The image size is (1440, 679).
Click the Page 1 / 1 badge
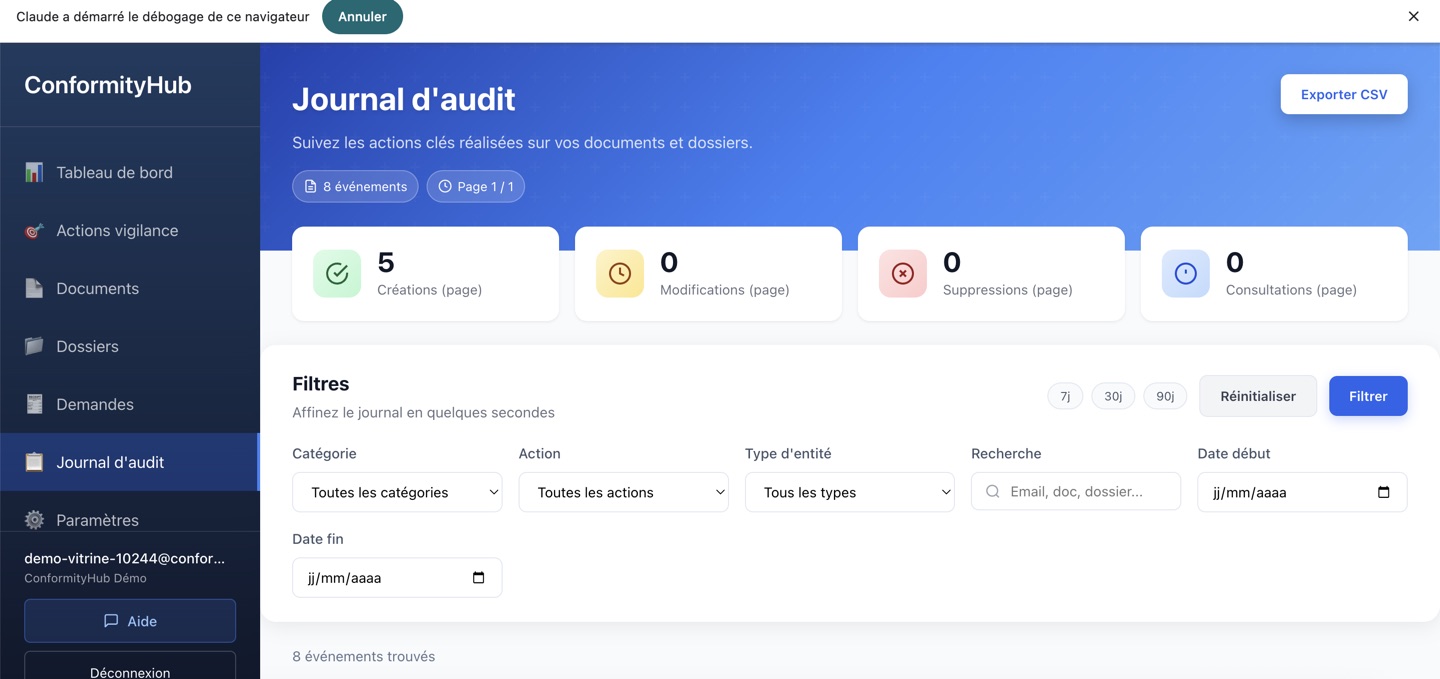476,187
